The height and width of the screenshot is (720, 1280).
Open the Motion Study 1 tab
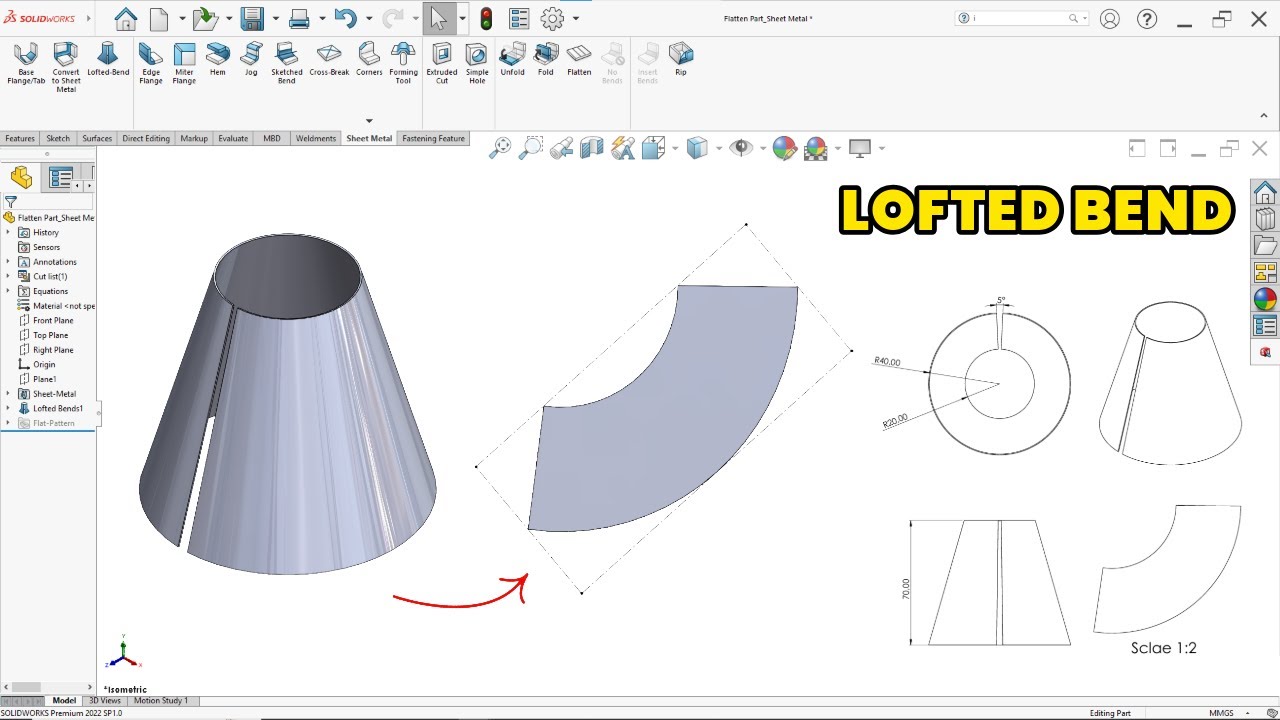pyautogui.click(x=161, y=701)
